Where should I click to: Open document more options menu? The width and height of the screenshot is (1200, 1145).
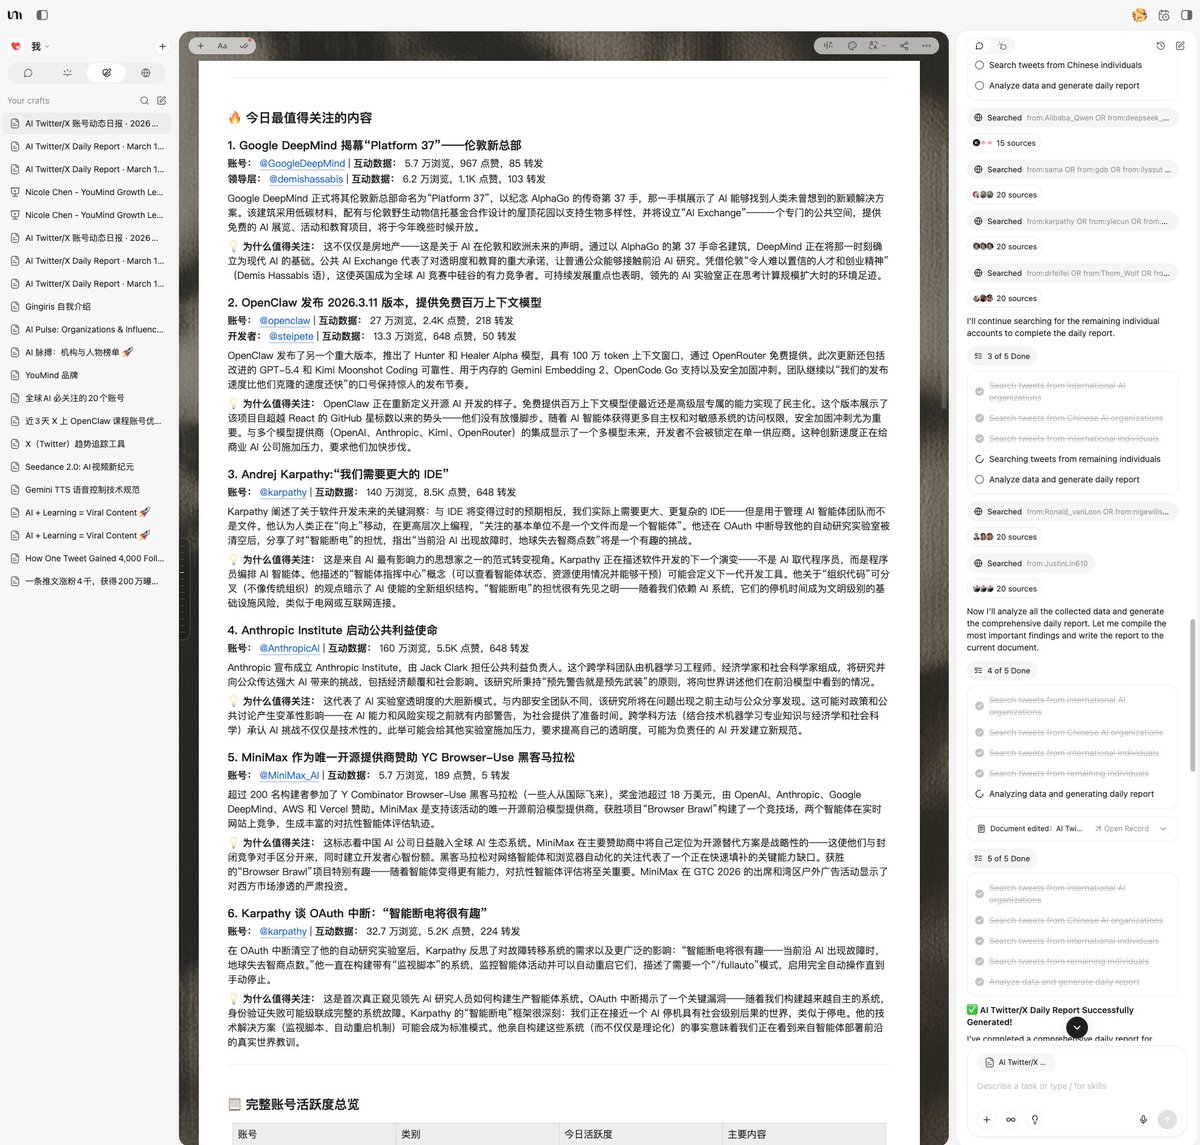tap(927, 46)
